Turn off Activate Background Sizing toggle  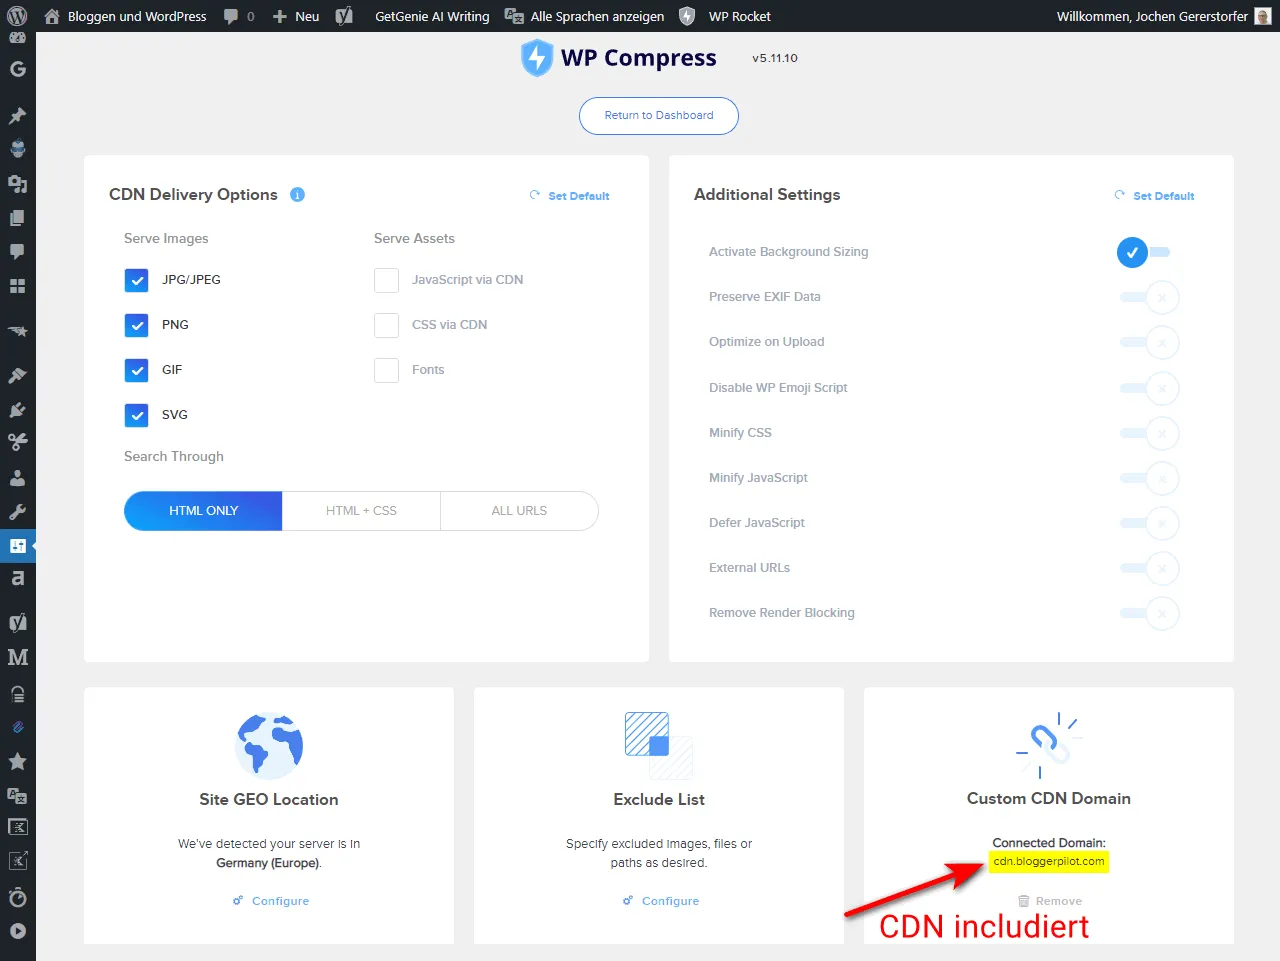1143,252
